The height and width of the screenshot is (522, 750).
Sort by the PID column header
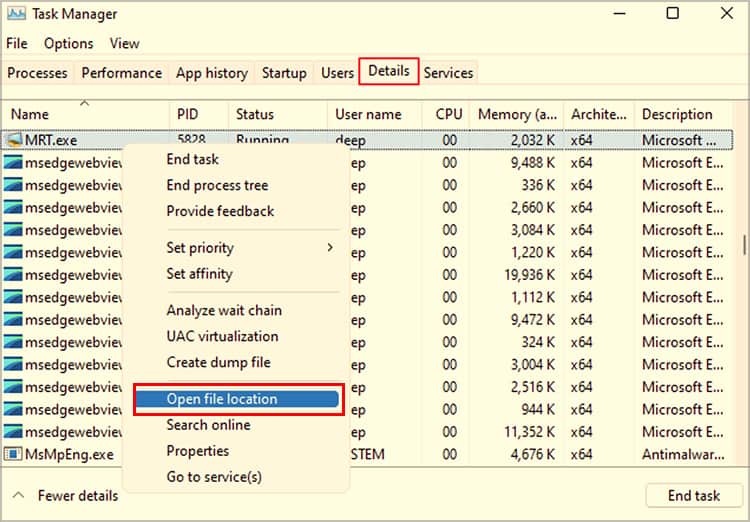click(199, 114)
